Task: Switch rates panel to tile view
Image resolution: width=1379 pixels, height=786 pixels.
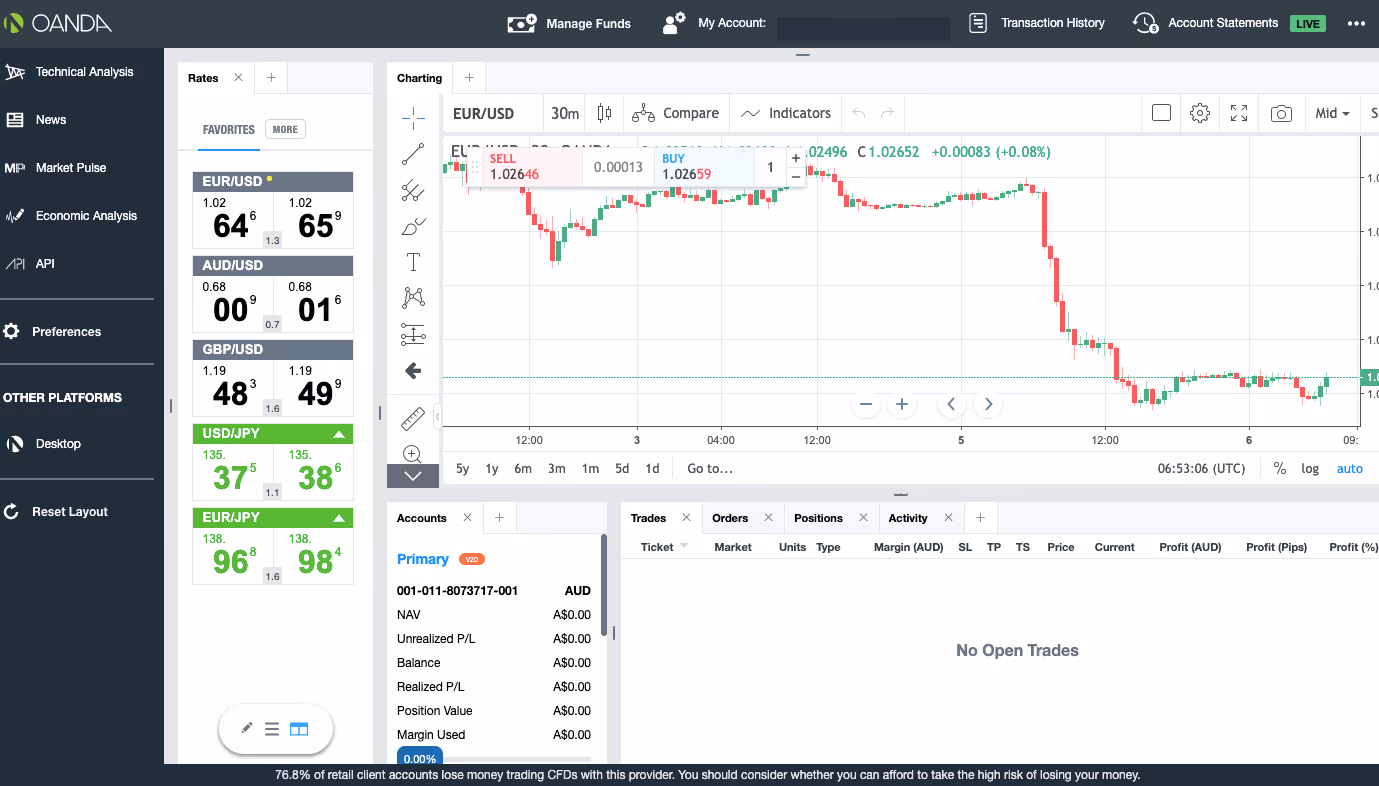Action: [x=299, y=729]
